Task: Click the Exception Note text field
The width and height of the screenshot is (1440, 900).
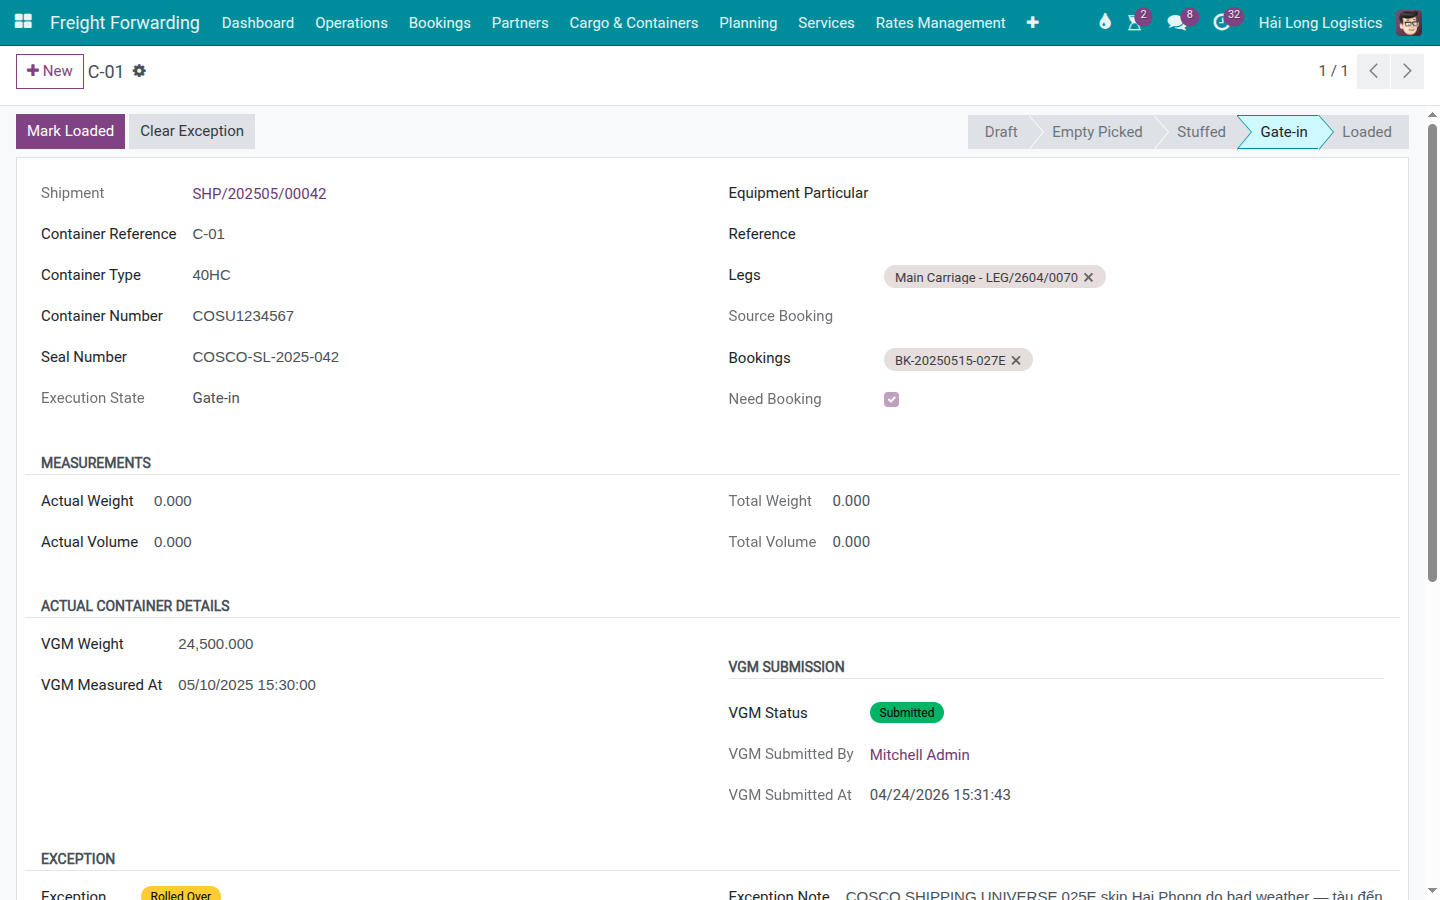Action: pos(1114,894)
